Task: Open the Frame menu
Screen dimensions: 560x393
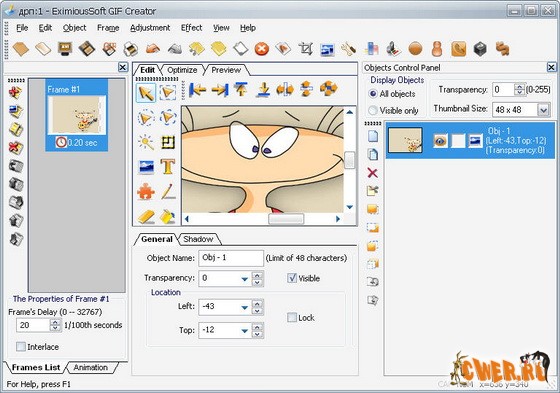Action: [x=108, y=28]
